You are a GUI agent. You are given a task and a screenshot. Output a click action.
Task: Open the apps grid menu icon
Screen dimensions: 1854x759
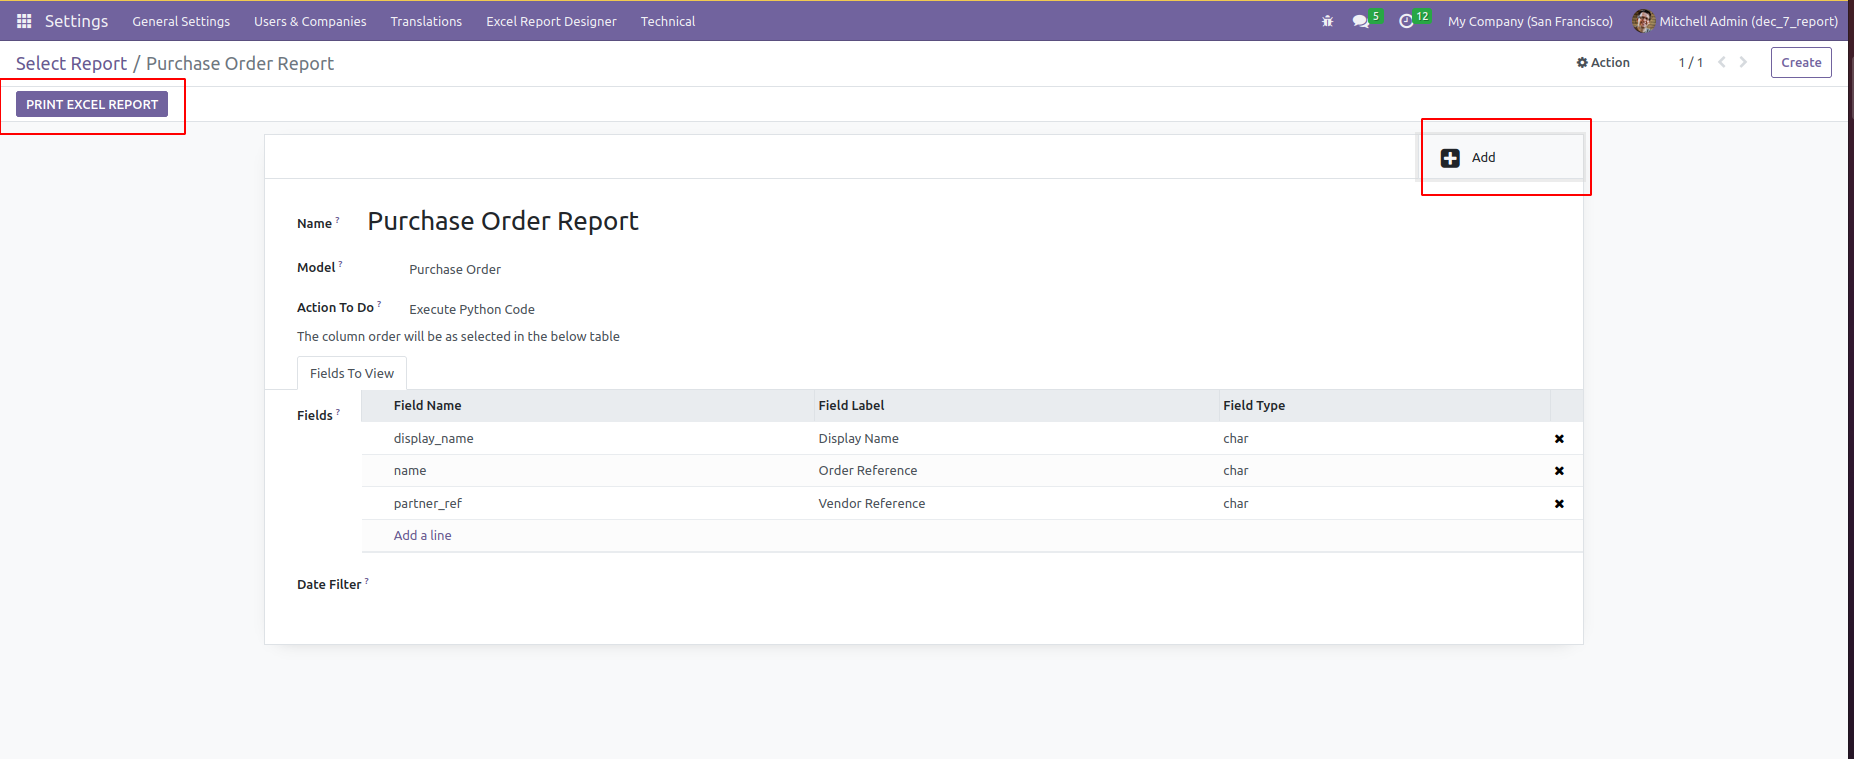pos(24,21)
